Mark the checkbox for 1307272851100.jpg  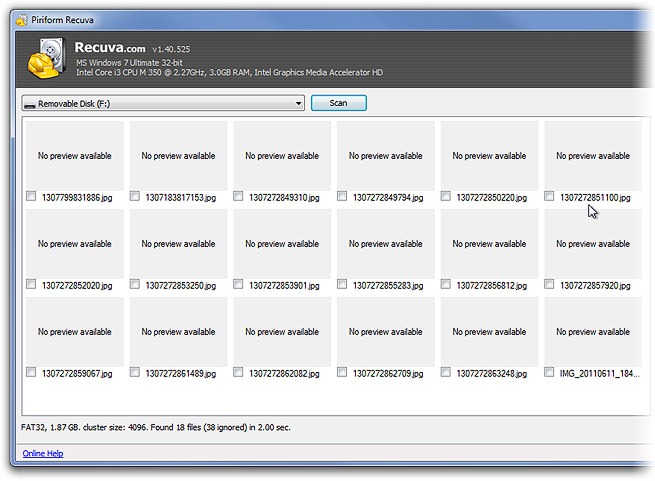[x=549, y=196]
